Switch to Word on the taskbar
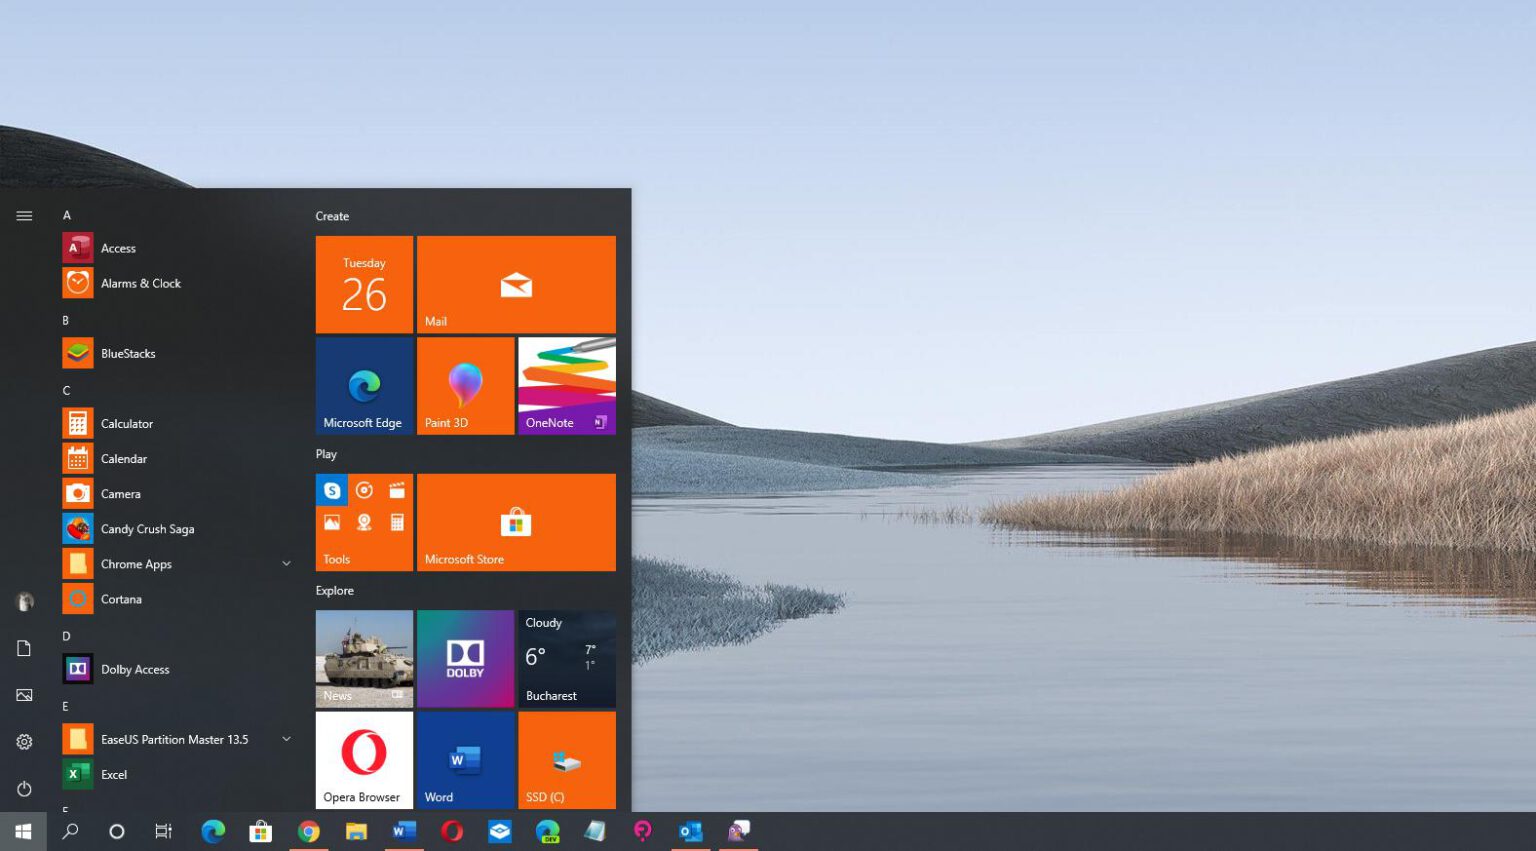Image resolution: width=1536 pixels, height=851 pixels. [404, 831]
